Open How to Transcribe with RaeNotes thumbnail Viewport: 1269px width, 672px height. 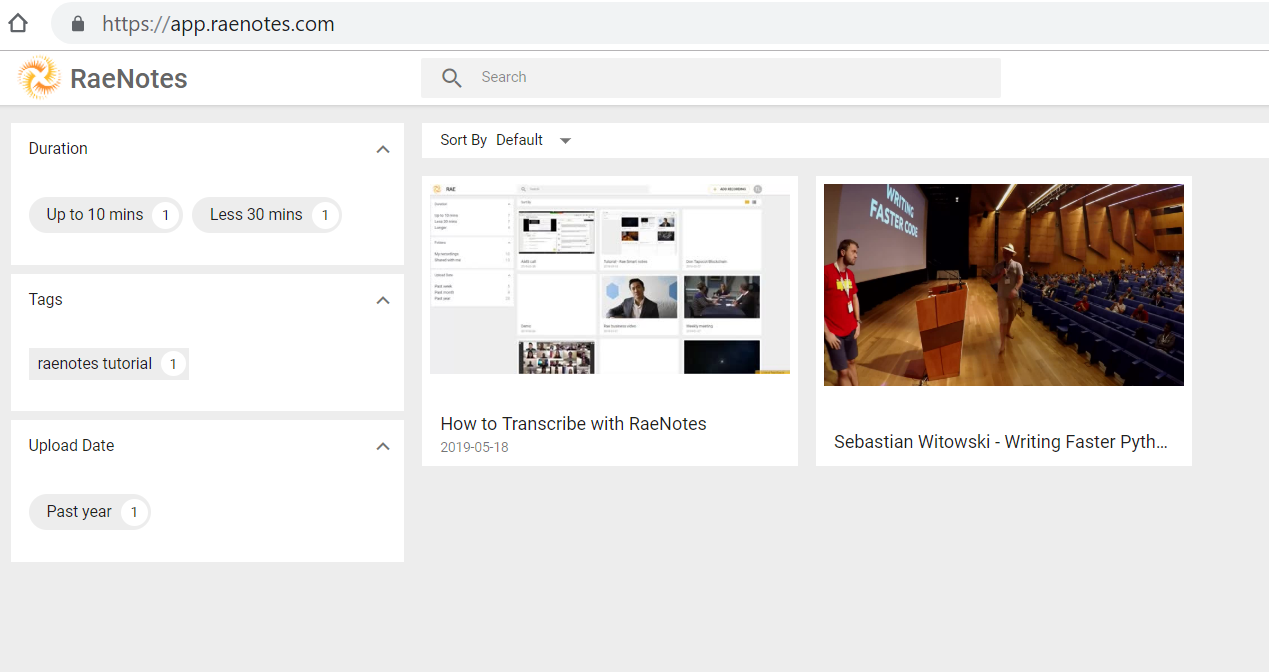click(610, 279)
